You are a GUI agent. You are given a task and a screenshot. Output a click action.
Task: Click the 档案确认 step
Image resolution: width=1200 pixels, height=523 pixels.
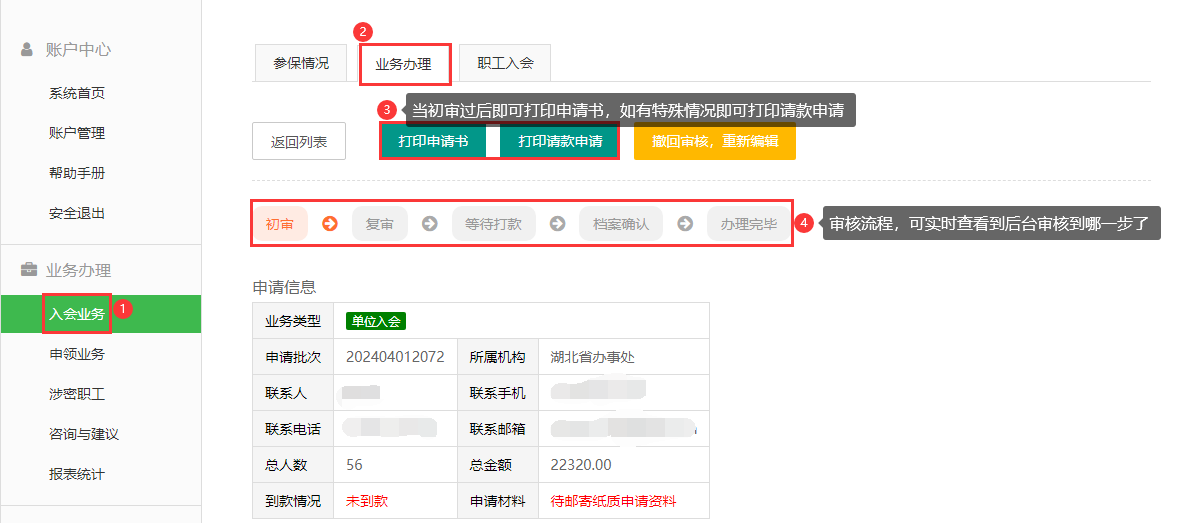click(x=621, y=224)
